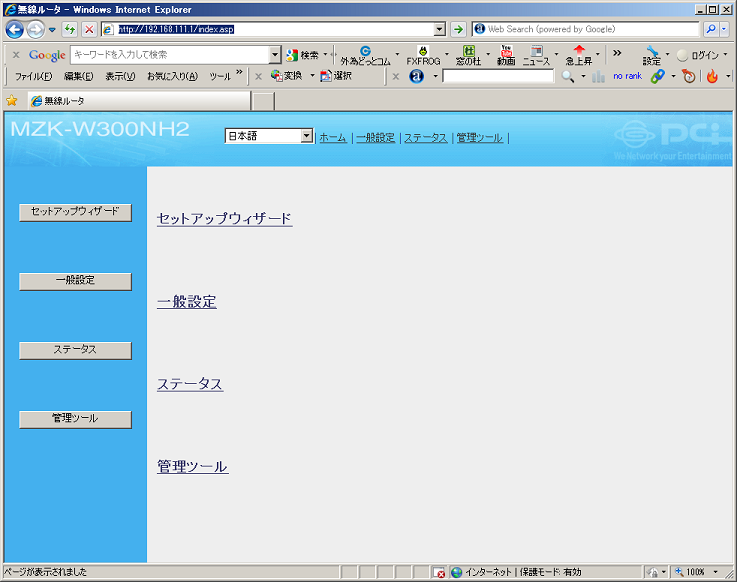737x582 pixels.
Task: Open the FXFROG toolbar icon
Action: 423,54
